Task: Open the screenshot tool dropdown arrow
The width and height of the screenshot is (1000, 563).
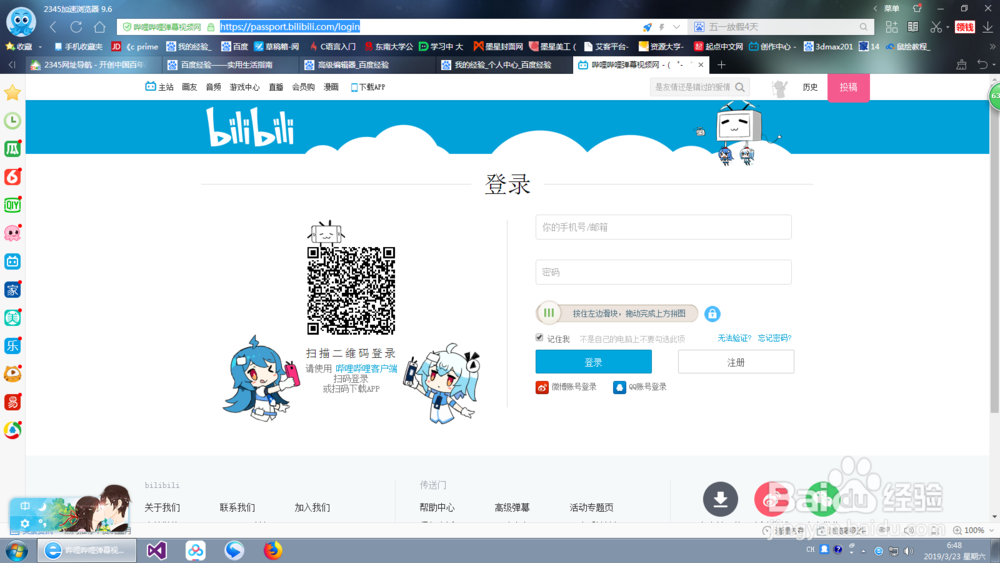Action: click(948, 27)
